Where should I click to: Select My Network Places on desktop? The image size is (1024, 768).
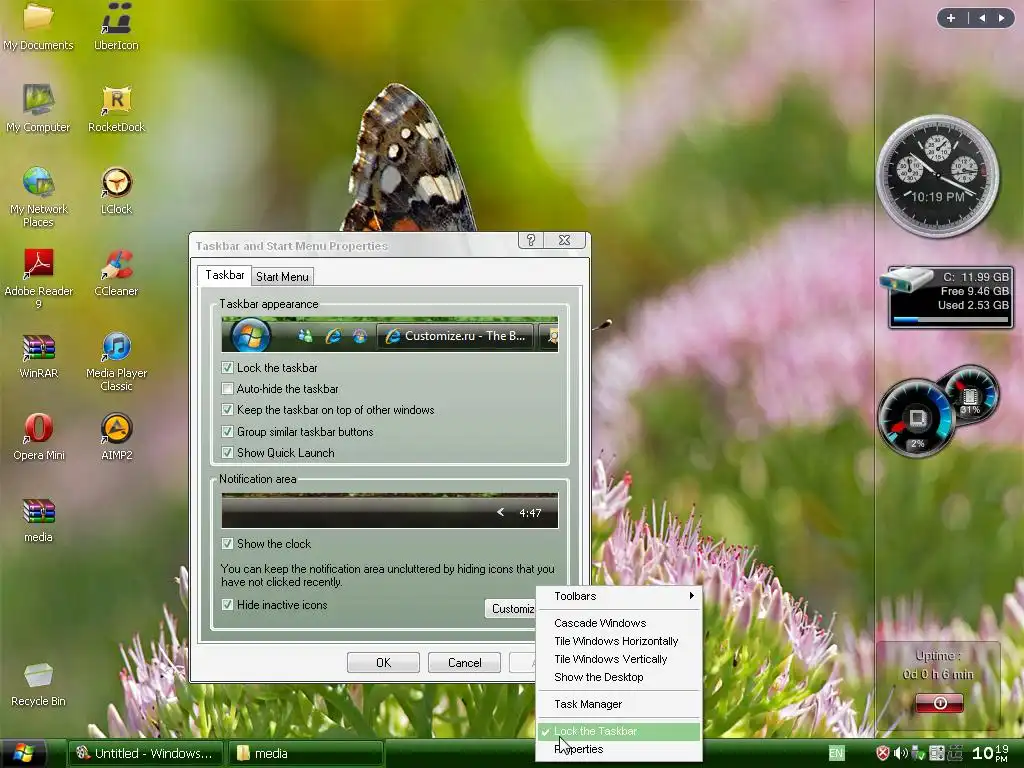[38, 197]
